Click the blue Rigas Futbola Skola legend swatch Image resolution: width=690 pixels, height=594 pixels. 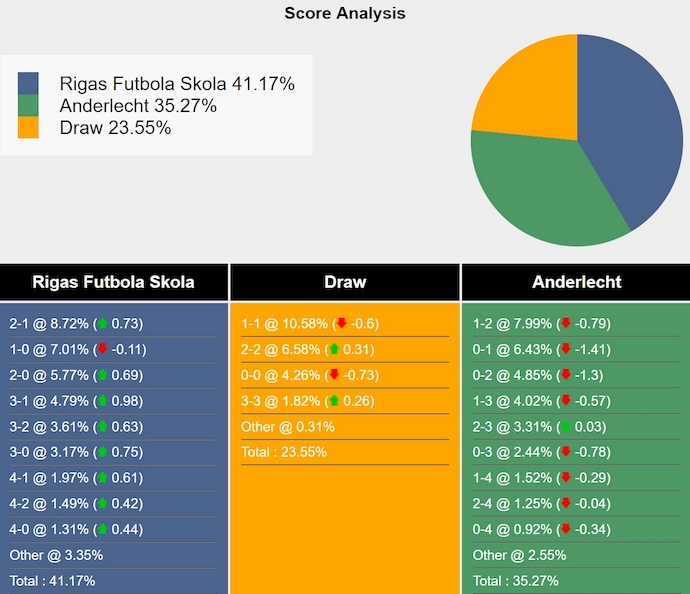click(28, 84)
